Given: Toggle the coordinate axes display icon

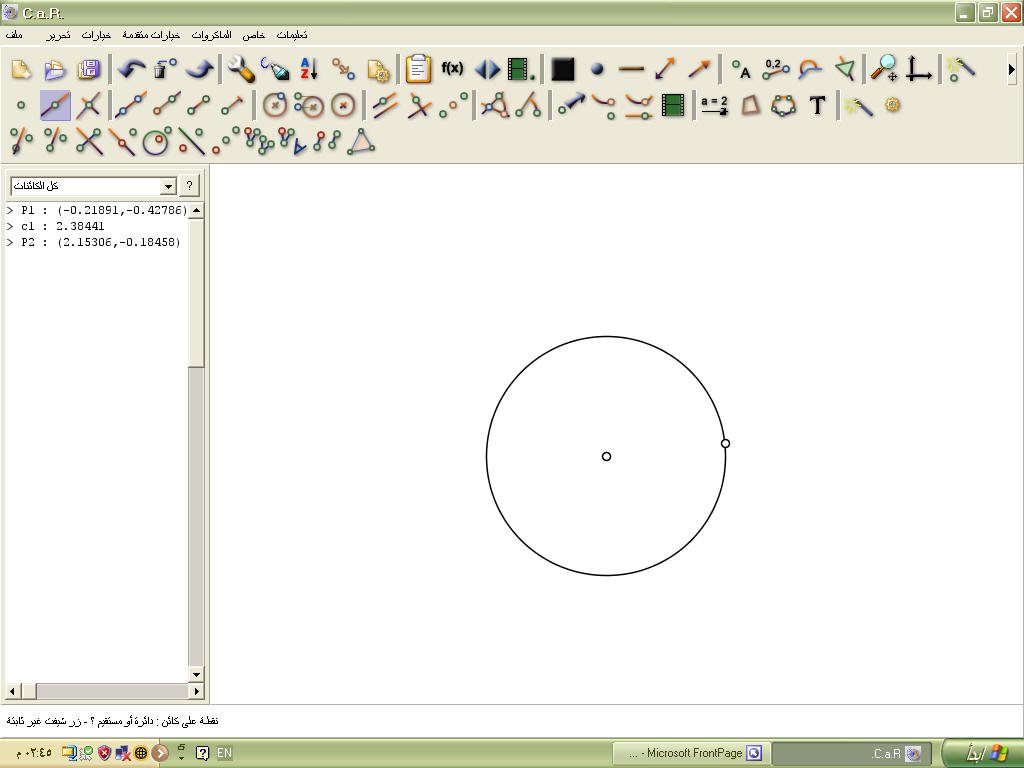Looking at the screenshot, I should (919, 69).
